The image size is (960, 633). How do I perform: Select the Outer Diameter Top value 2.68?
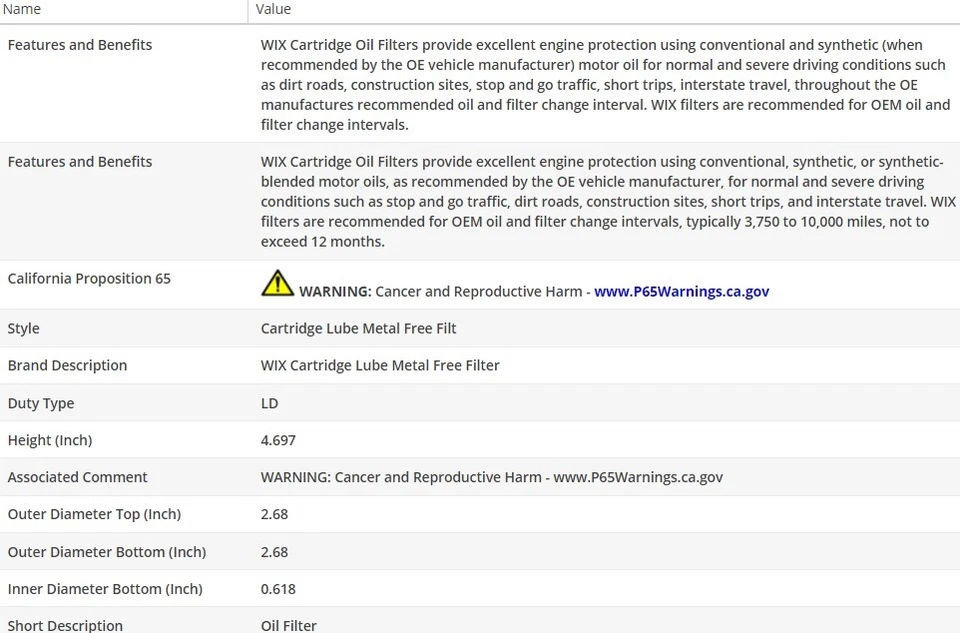274,514
